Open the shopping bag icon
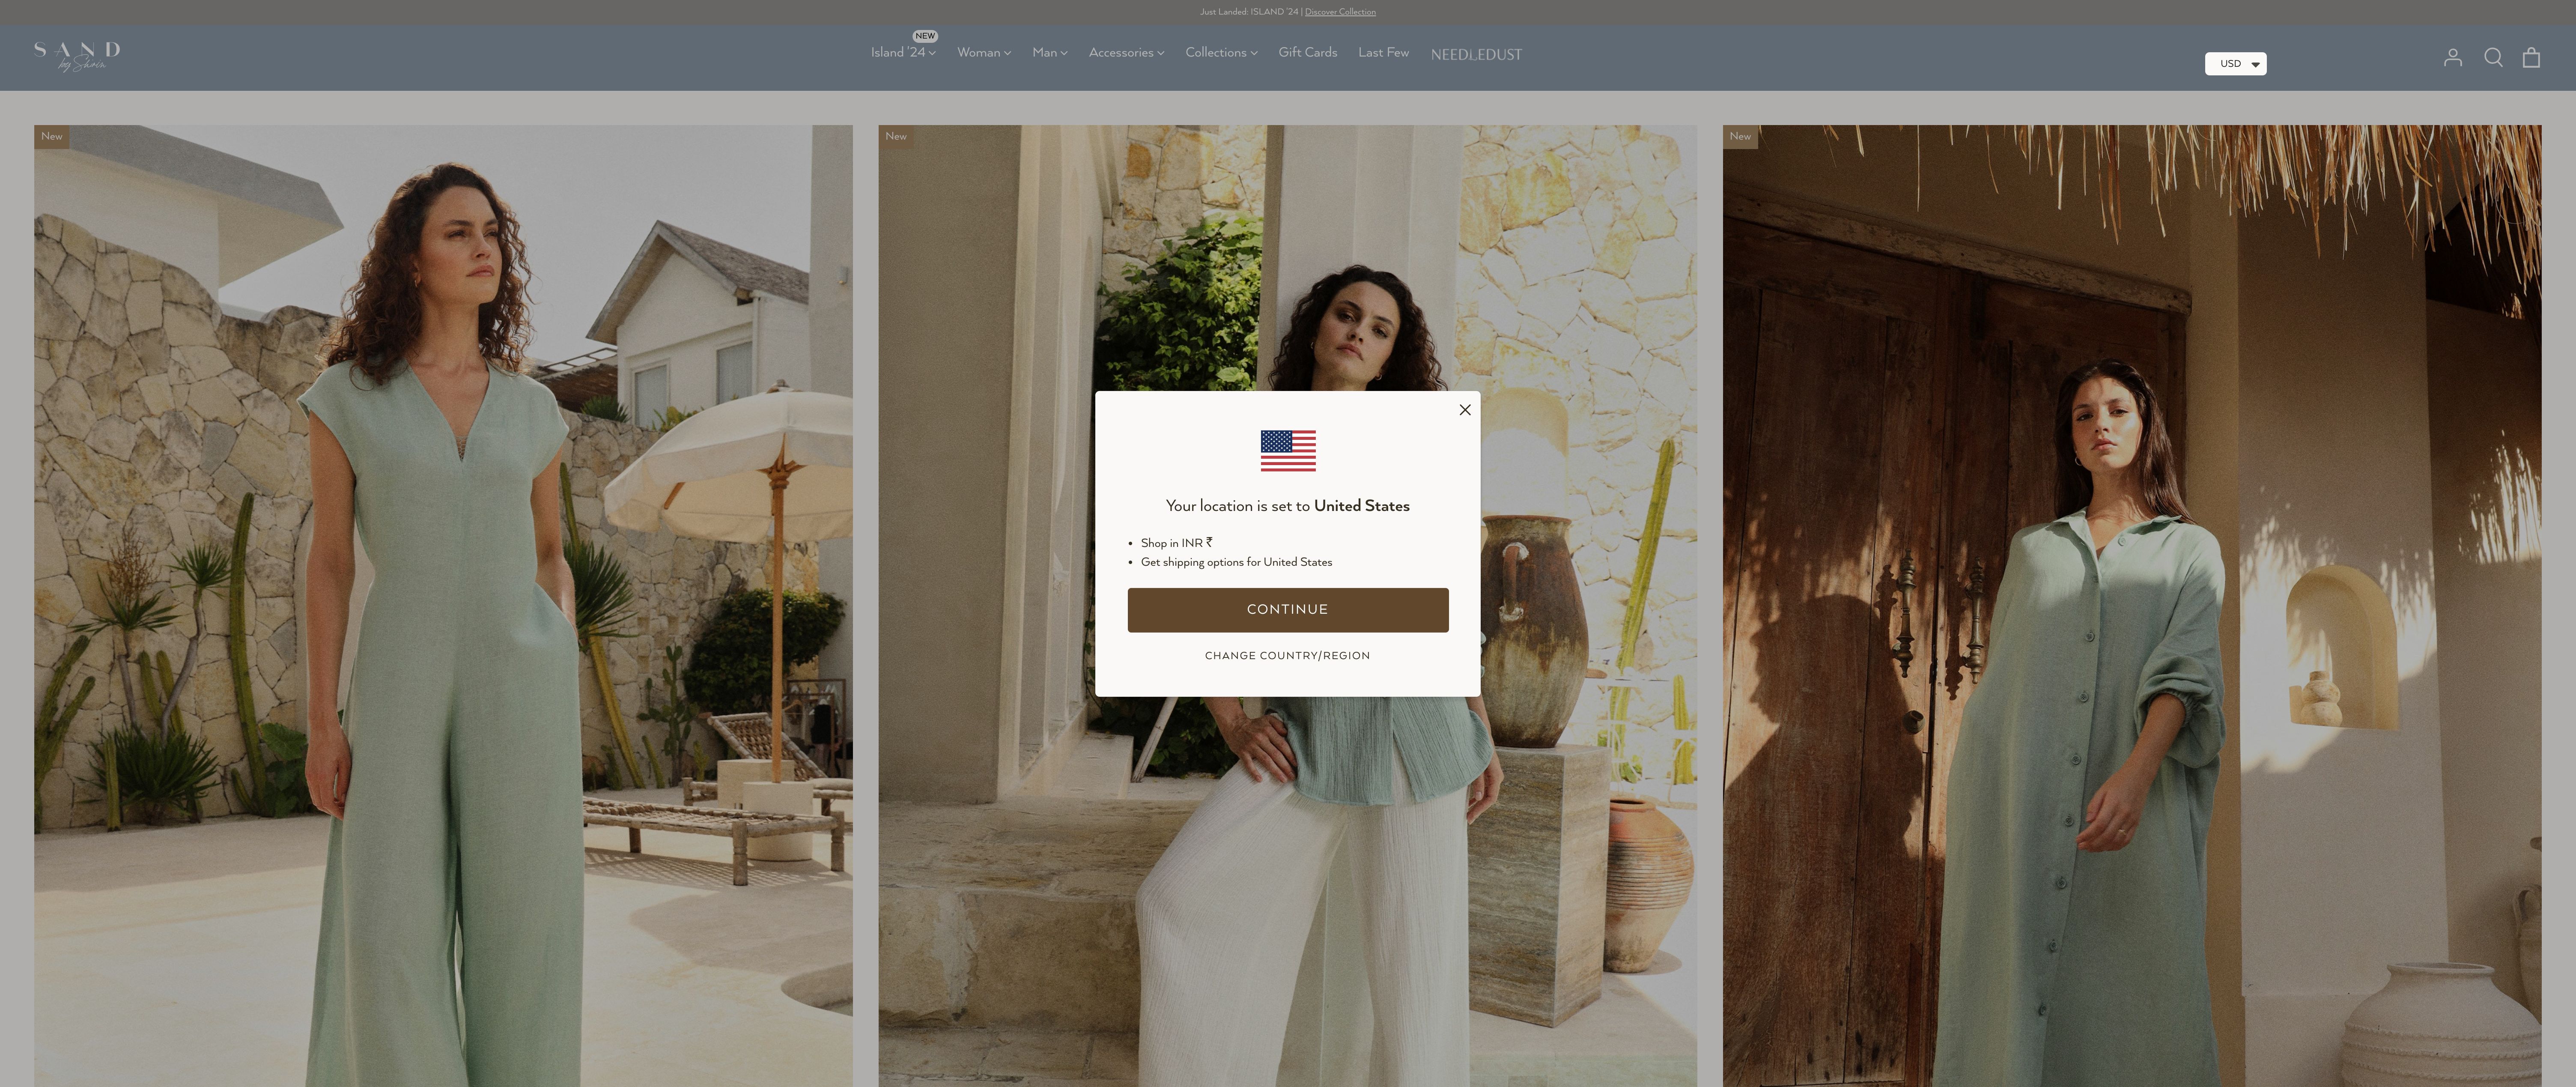Viewport: 2576px width, 1087px height. (x=2531, y=58)
